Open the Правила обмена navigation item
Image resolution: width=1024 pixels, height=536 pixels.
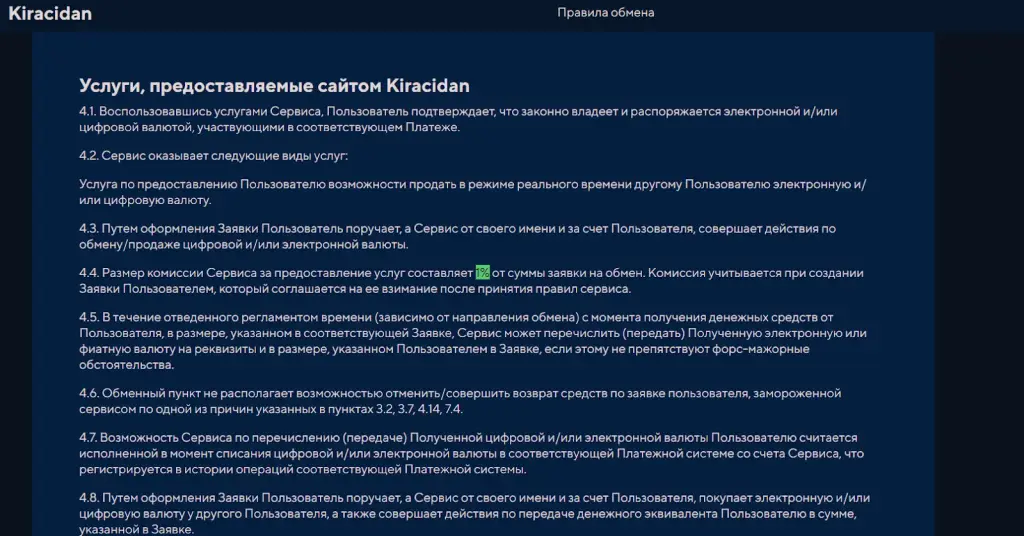[x=605, y=12]
